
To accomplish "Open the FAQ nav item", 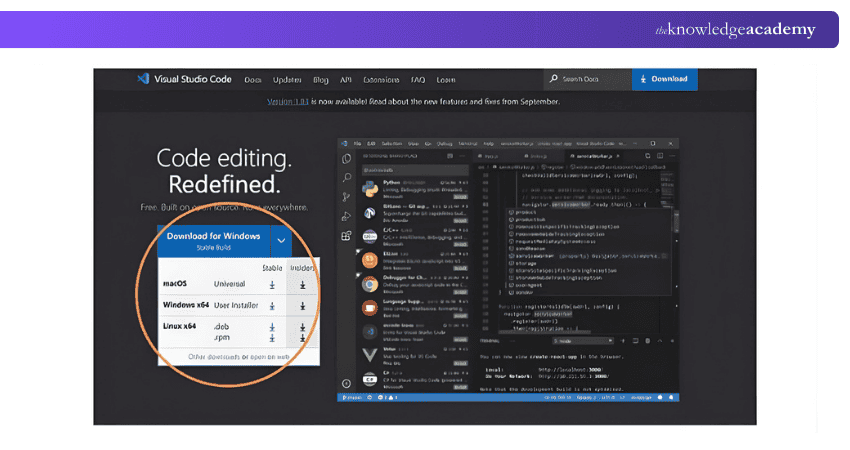I will point(418,80).
